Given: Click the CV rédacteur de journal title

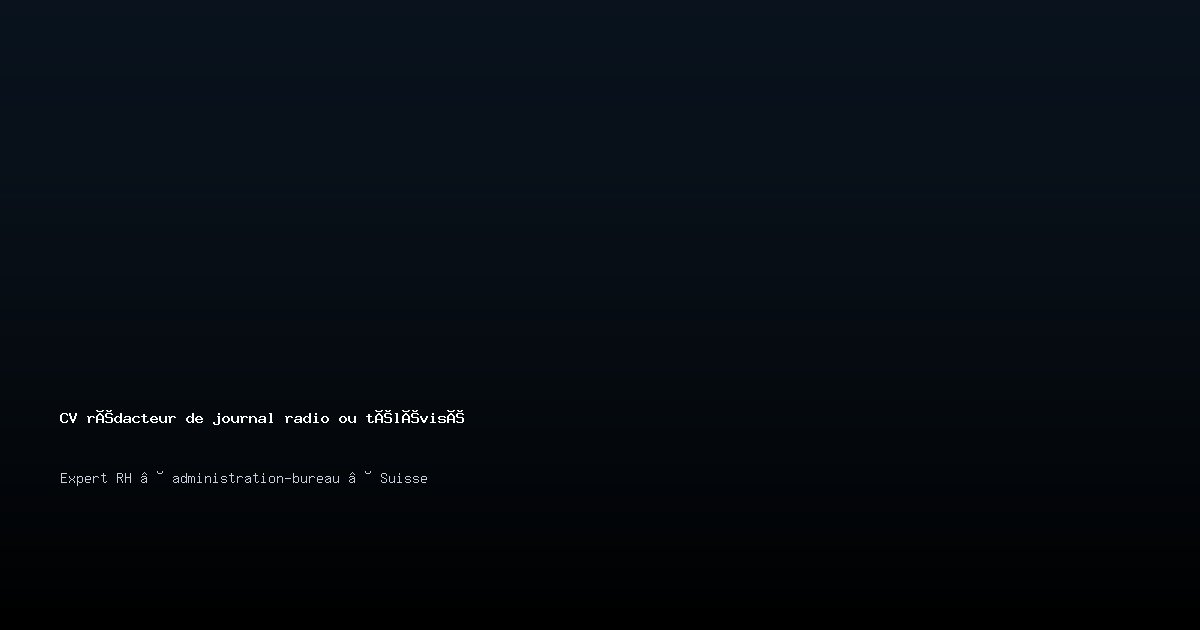Looking at the screenshot, I should tap(262, 418).
